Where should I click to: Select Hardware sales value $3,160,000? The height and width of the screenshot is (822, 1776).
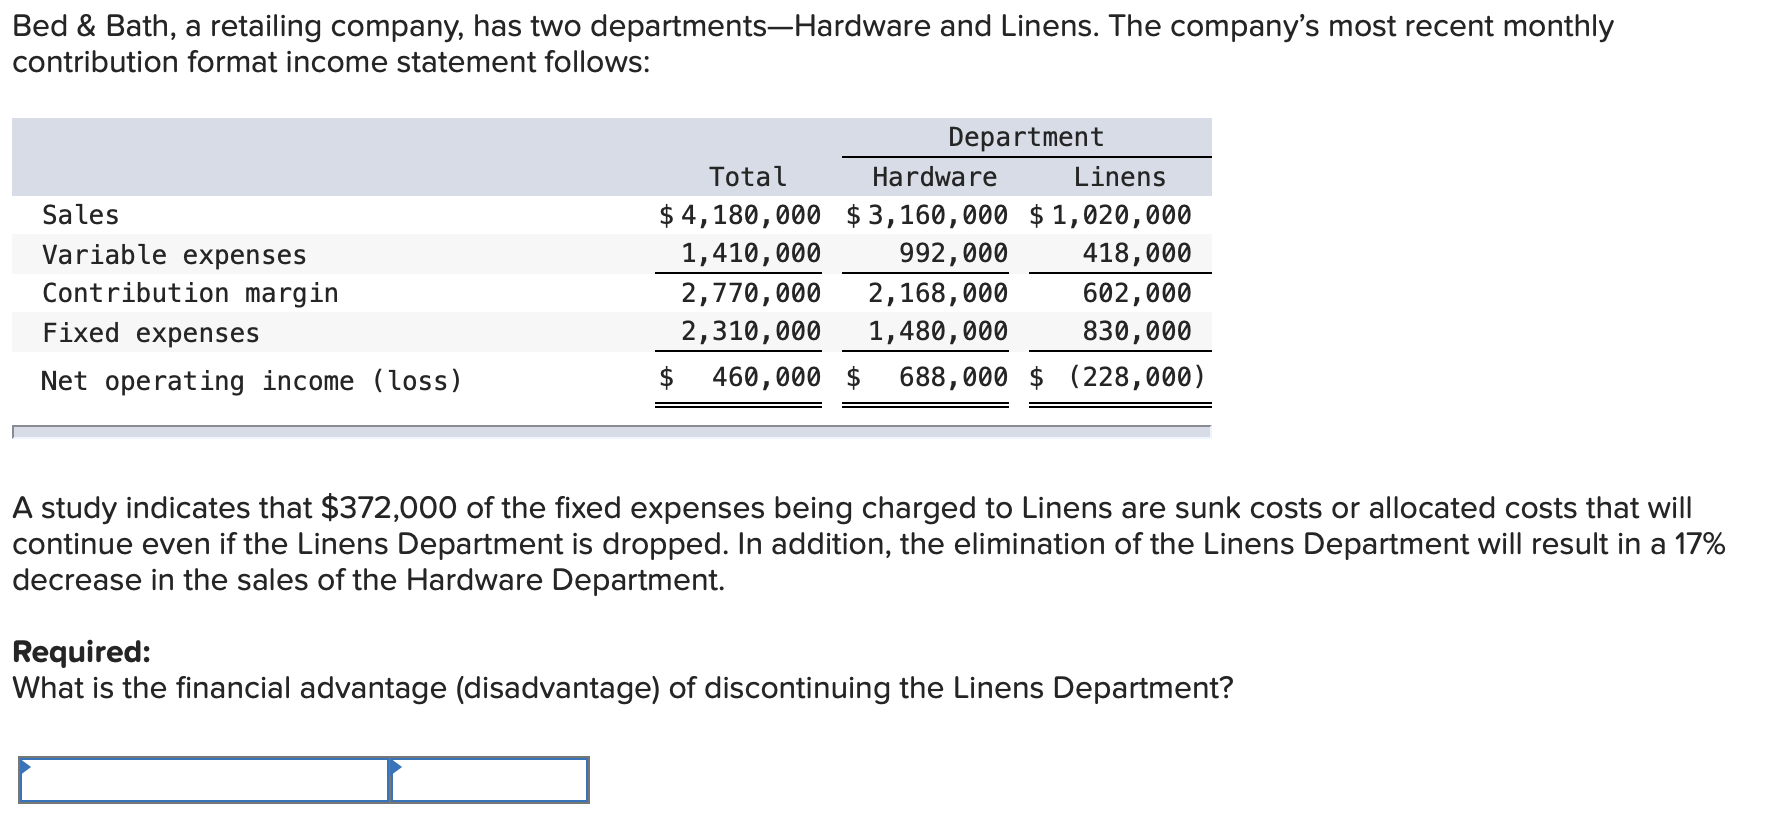point(927,215)
